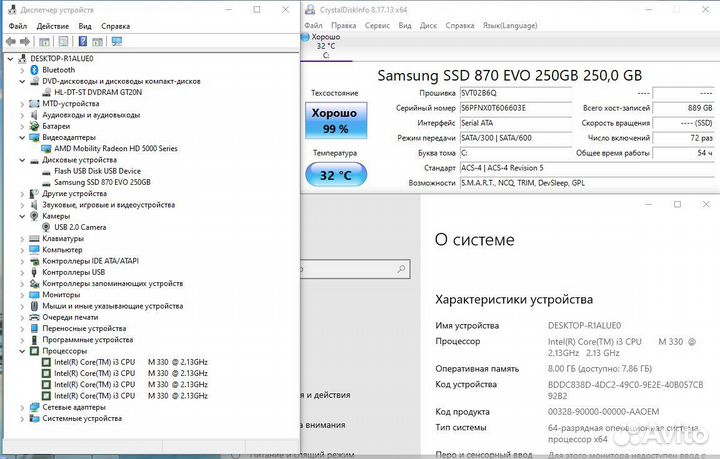Viewport: 720px width, 459px height.
Task: Click the Back arrow in Device Manager toolbar
Action: tap(11, 42)
